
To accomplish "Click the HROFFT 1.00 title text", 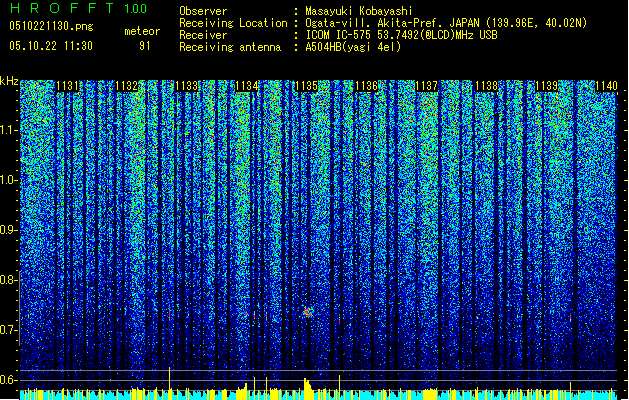I will click(78, 8).
